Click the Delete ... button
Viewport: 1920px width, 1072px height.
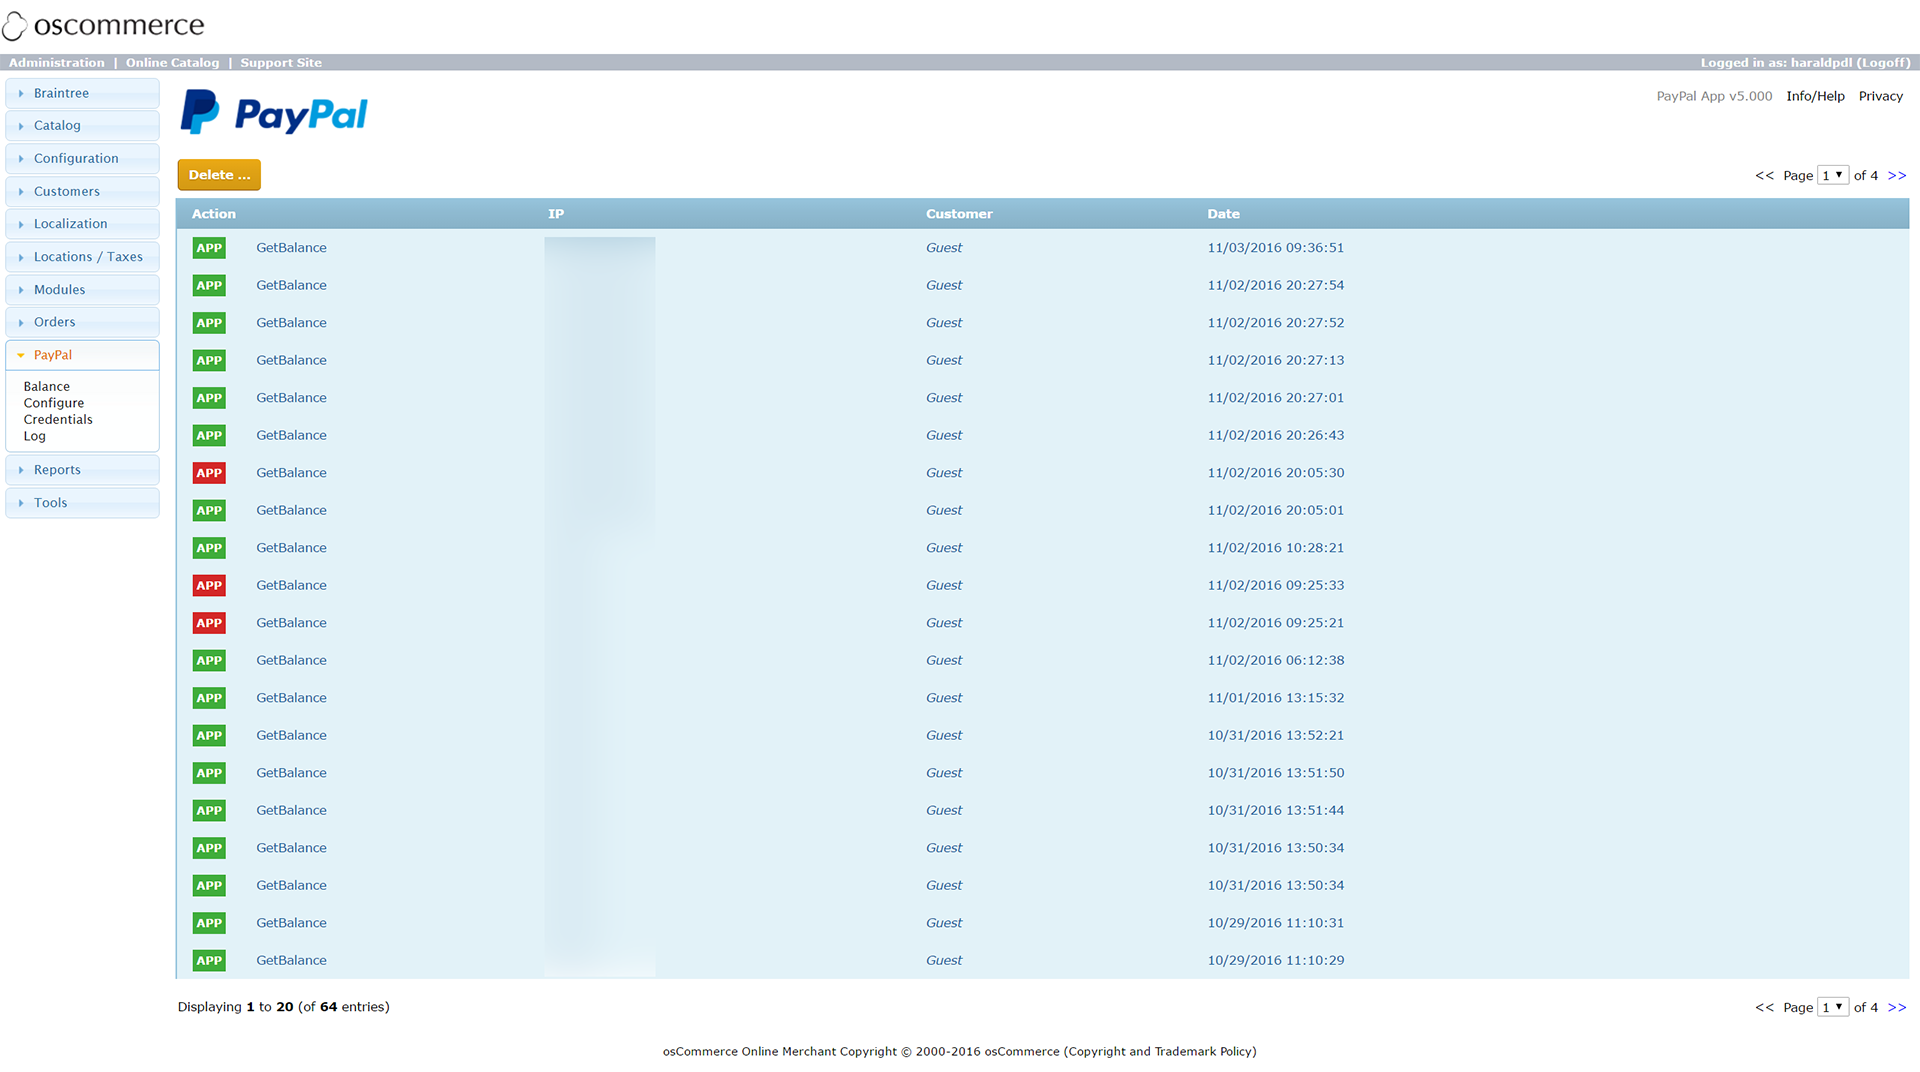(219, 175)
